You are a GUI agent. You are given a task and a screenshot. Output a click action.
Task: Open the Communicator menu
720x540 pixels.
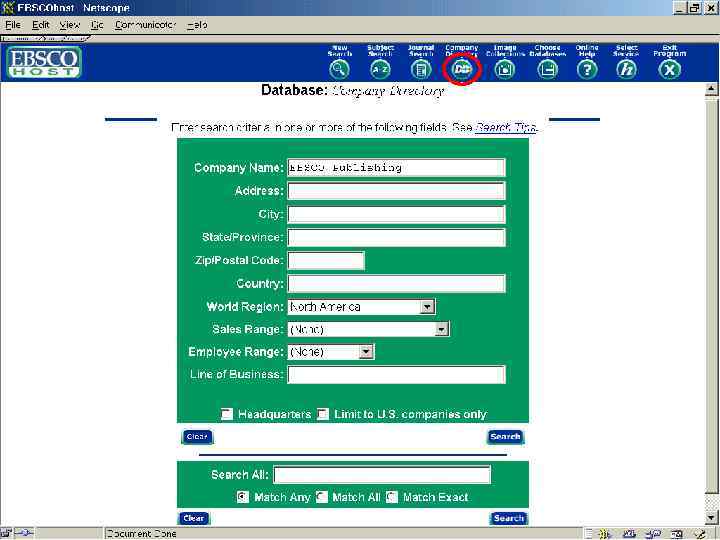pos(145,25)
